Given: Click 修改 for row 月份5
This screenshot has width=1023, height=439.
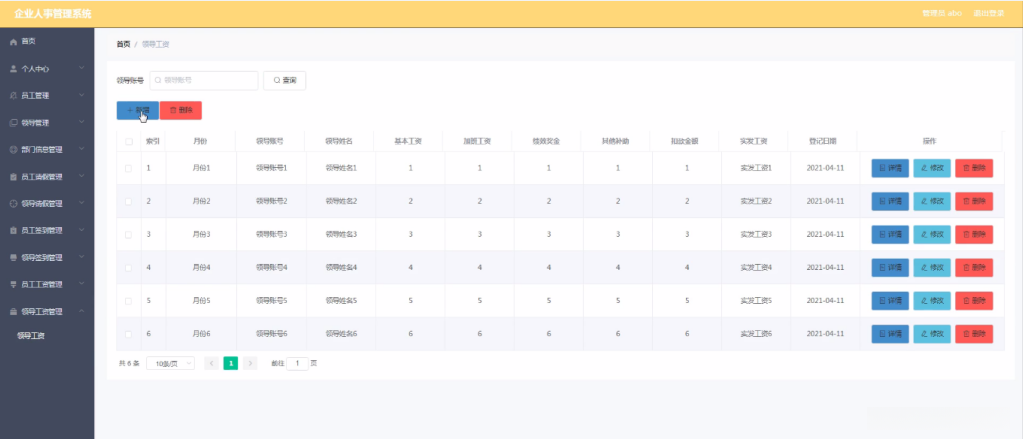Looking at the screenshot, I should click(932, 301).
